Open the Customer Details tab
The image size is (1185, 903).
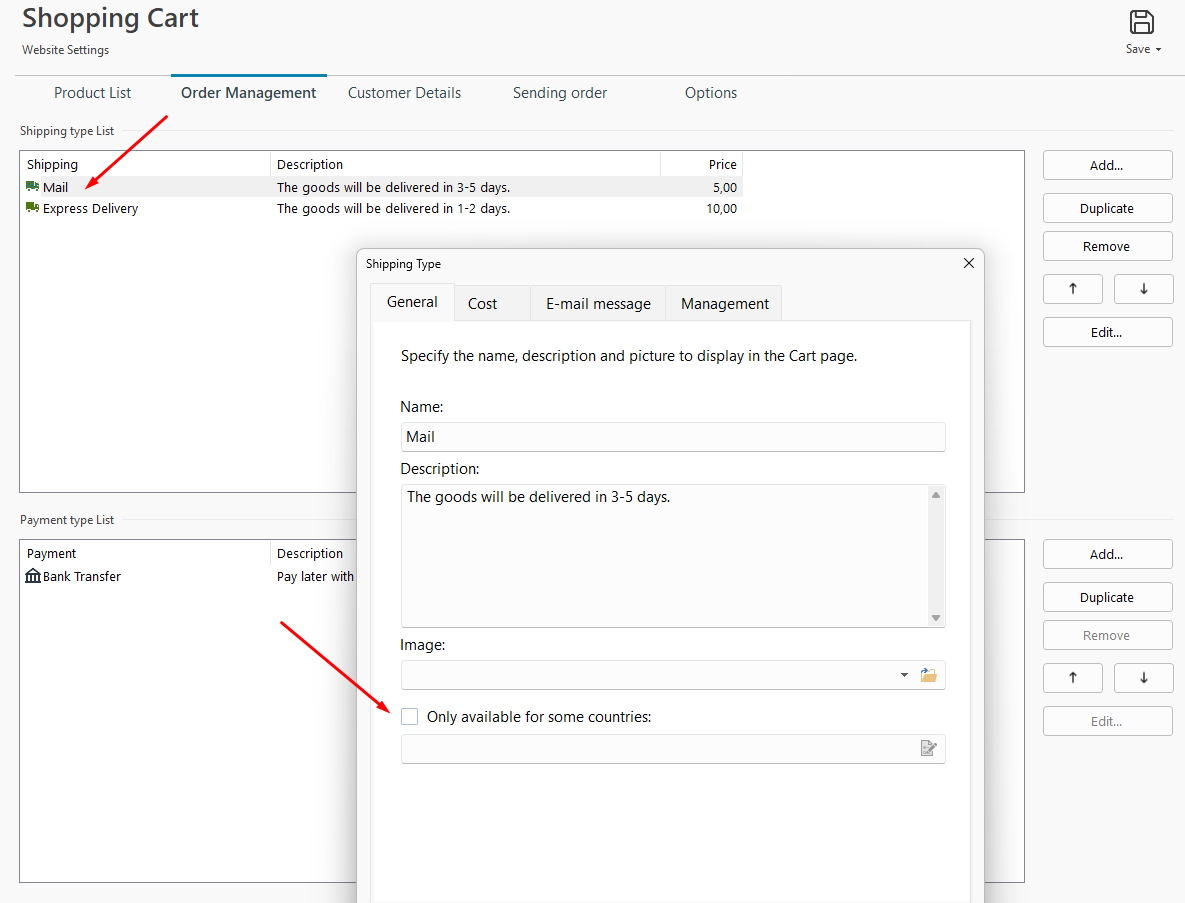(x=404, y=93)
